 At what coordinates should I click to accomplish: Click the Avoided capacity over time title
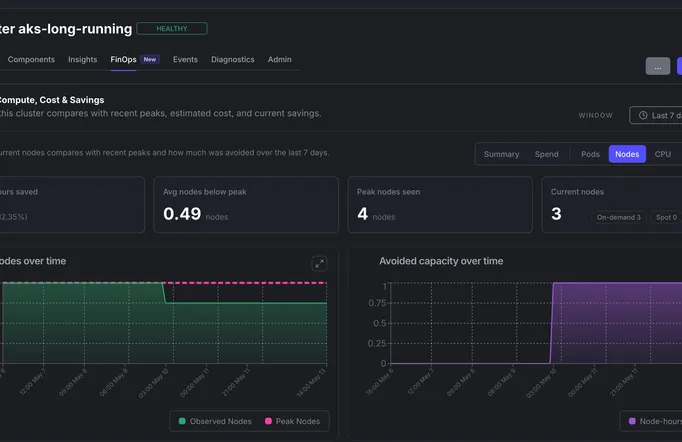[441, 261]
